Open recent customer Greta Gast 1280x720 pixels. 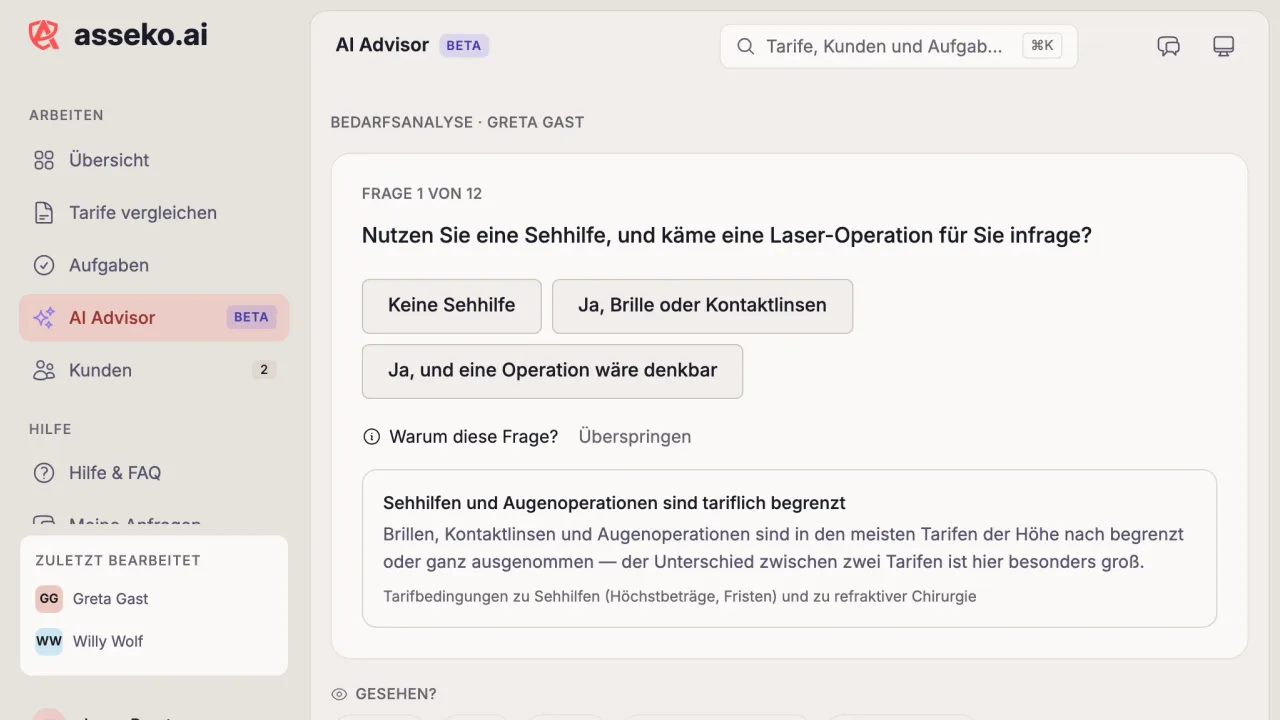154,599
